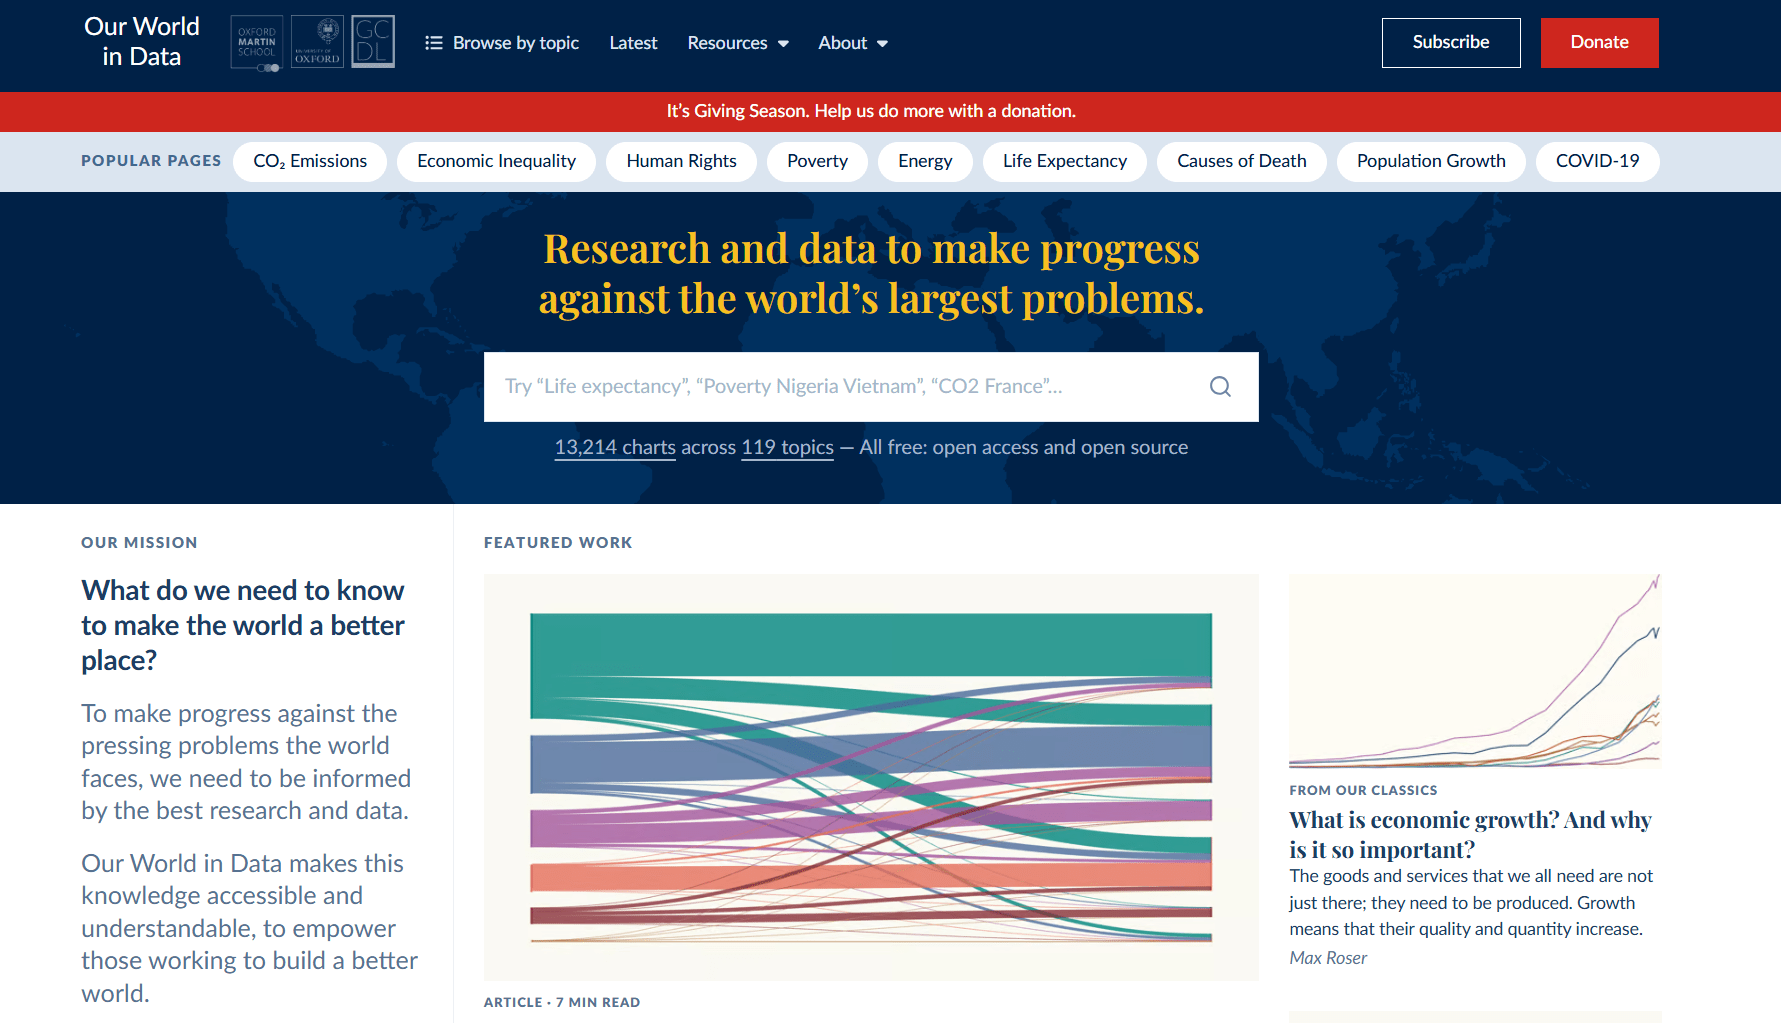
Task: Click the Browse by topic list icon
Action: coord(433,43)
